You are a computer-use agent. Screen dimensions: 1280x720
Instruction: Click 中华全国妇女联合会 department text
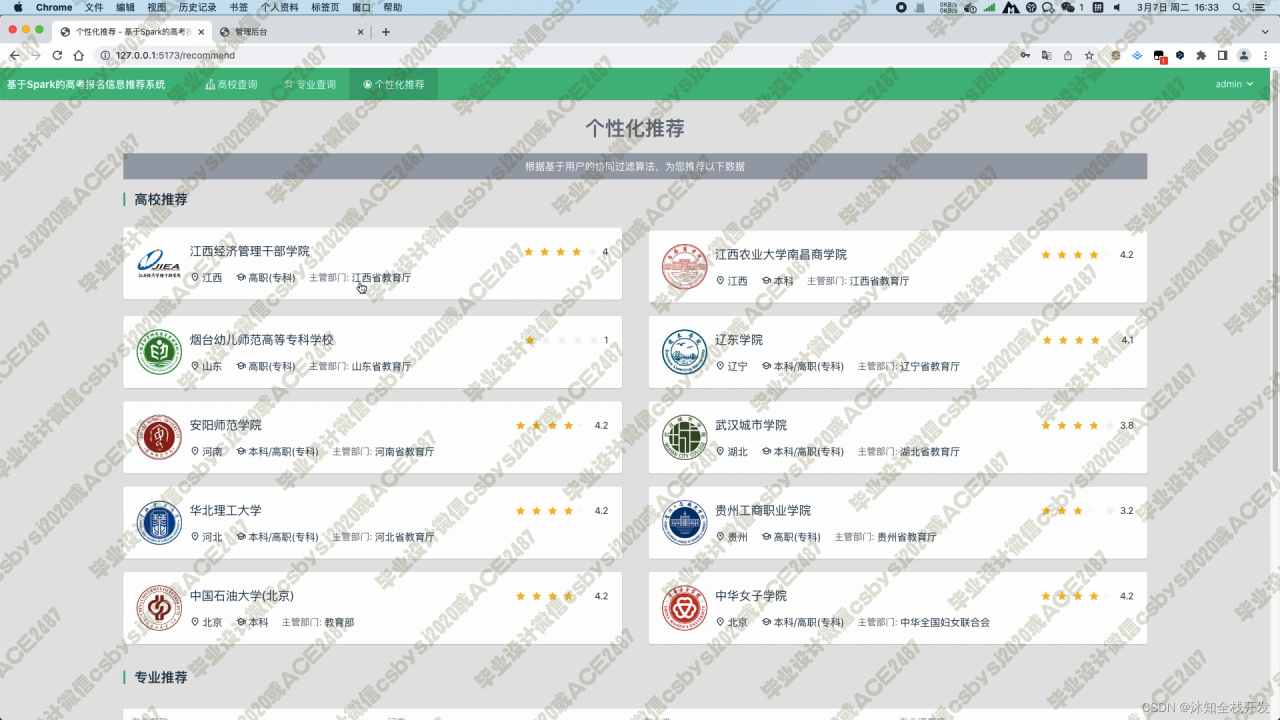click(x=944, y=622)
